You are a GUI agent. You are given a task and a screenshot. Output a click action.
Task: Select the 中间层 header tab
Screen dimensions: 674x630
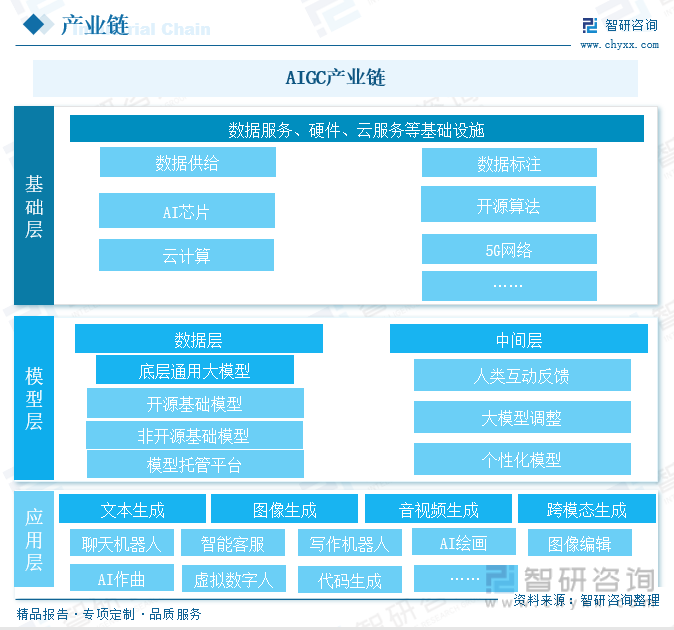[518, 339]
